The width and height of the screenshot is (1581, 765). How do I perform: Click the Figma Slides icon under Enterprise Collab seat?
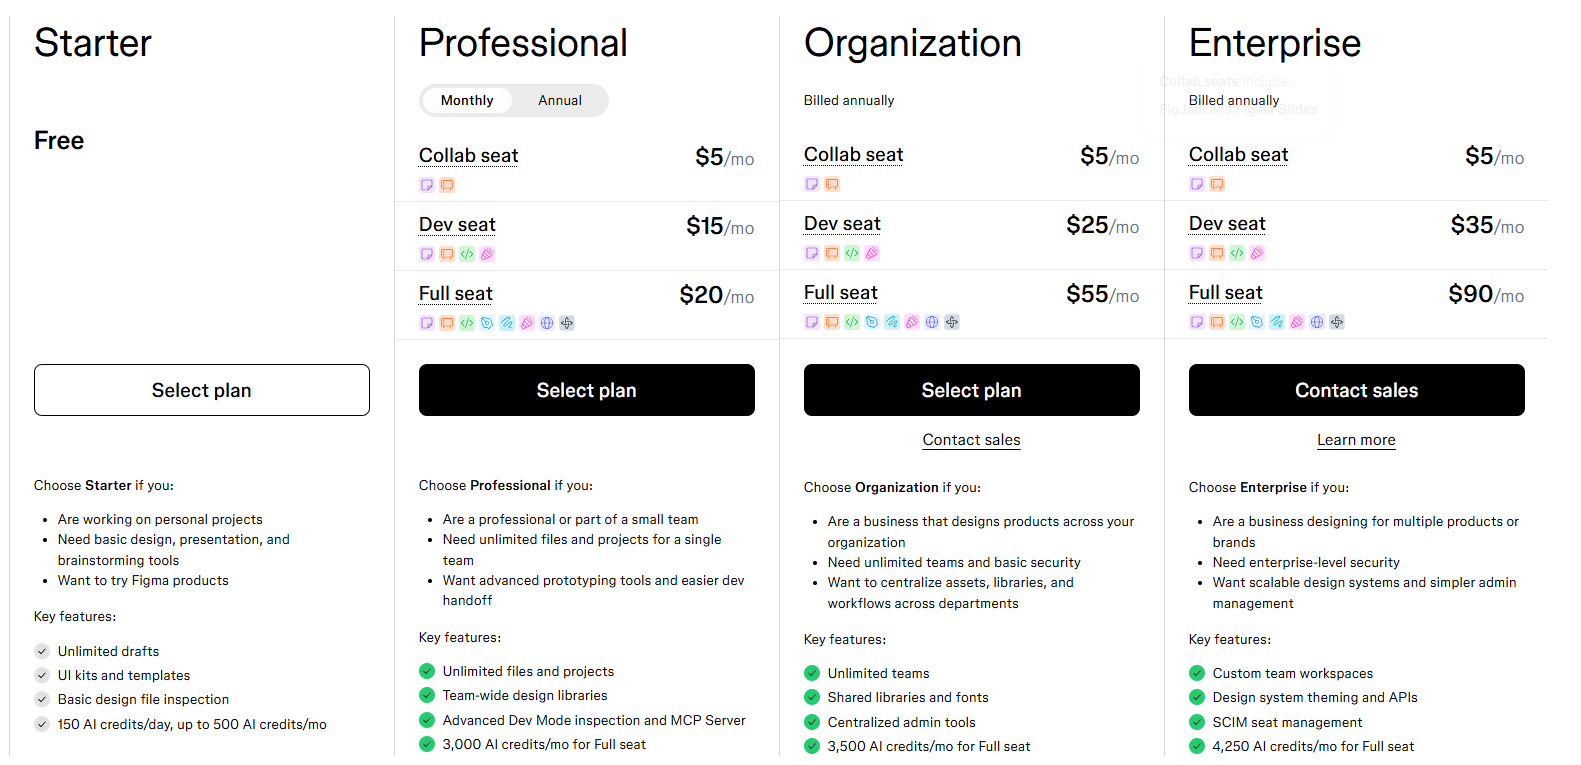(x=1217, y=184)
